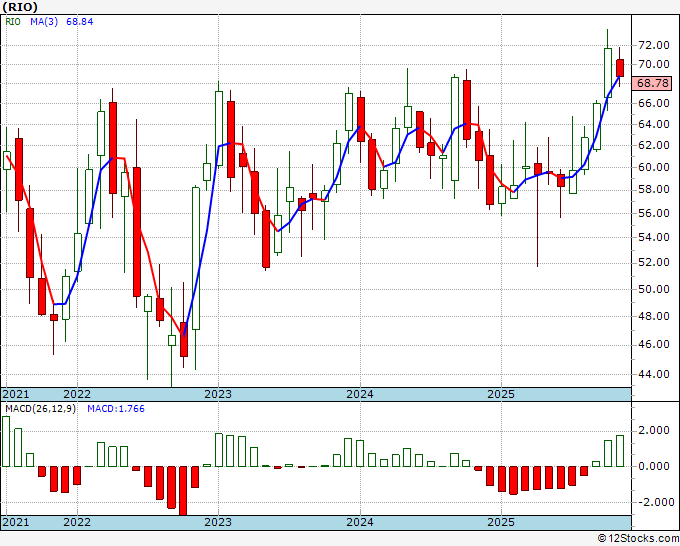The image size is (680, 546).
Task: Click the 72.00 price axis label
Action: tap(654, 45)
